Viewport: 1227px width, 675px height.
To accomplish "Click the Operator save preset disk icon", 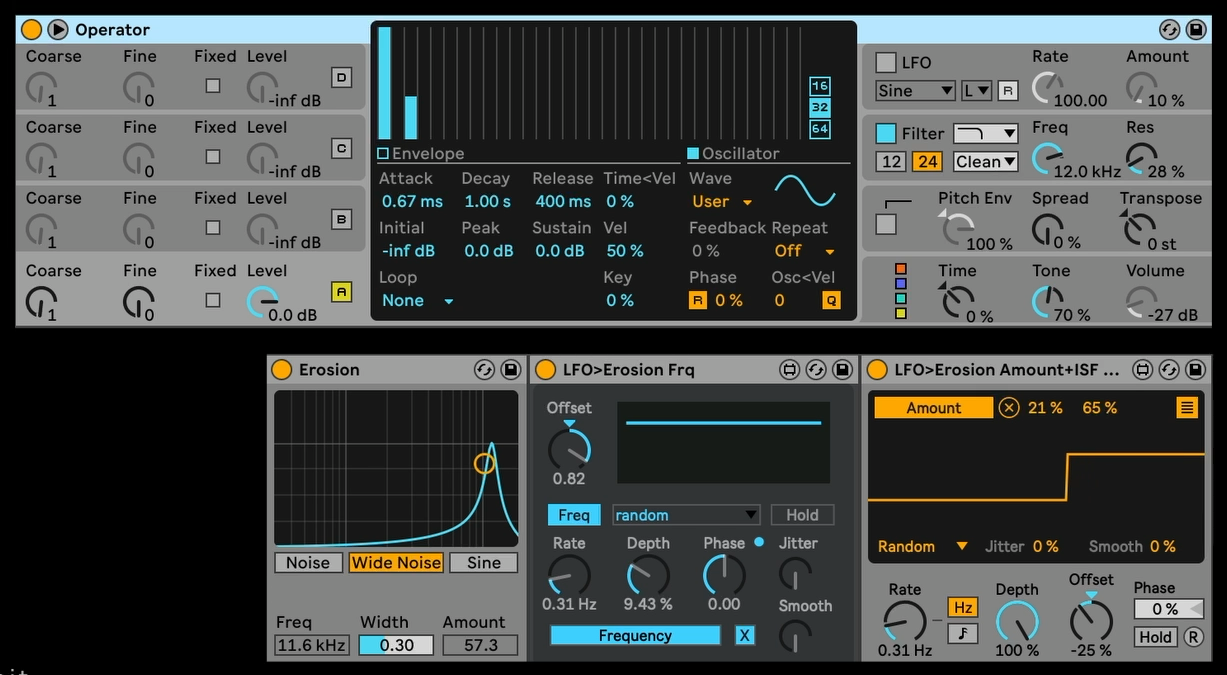I will tap(1195, 30).
